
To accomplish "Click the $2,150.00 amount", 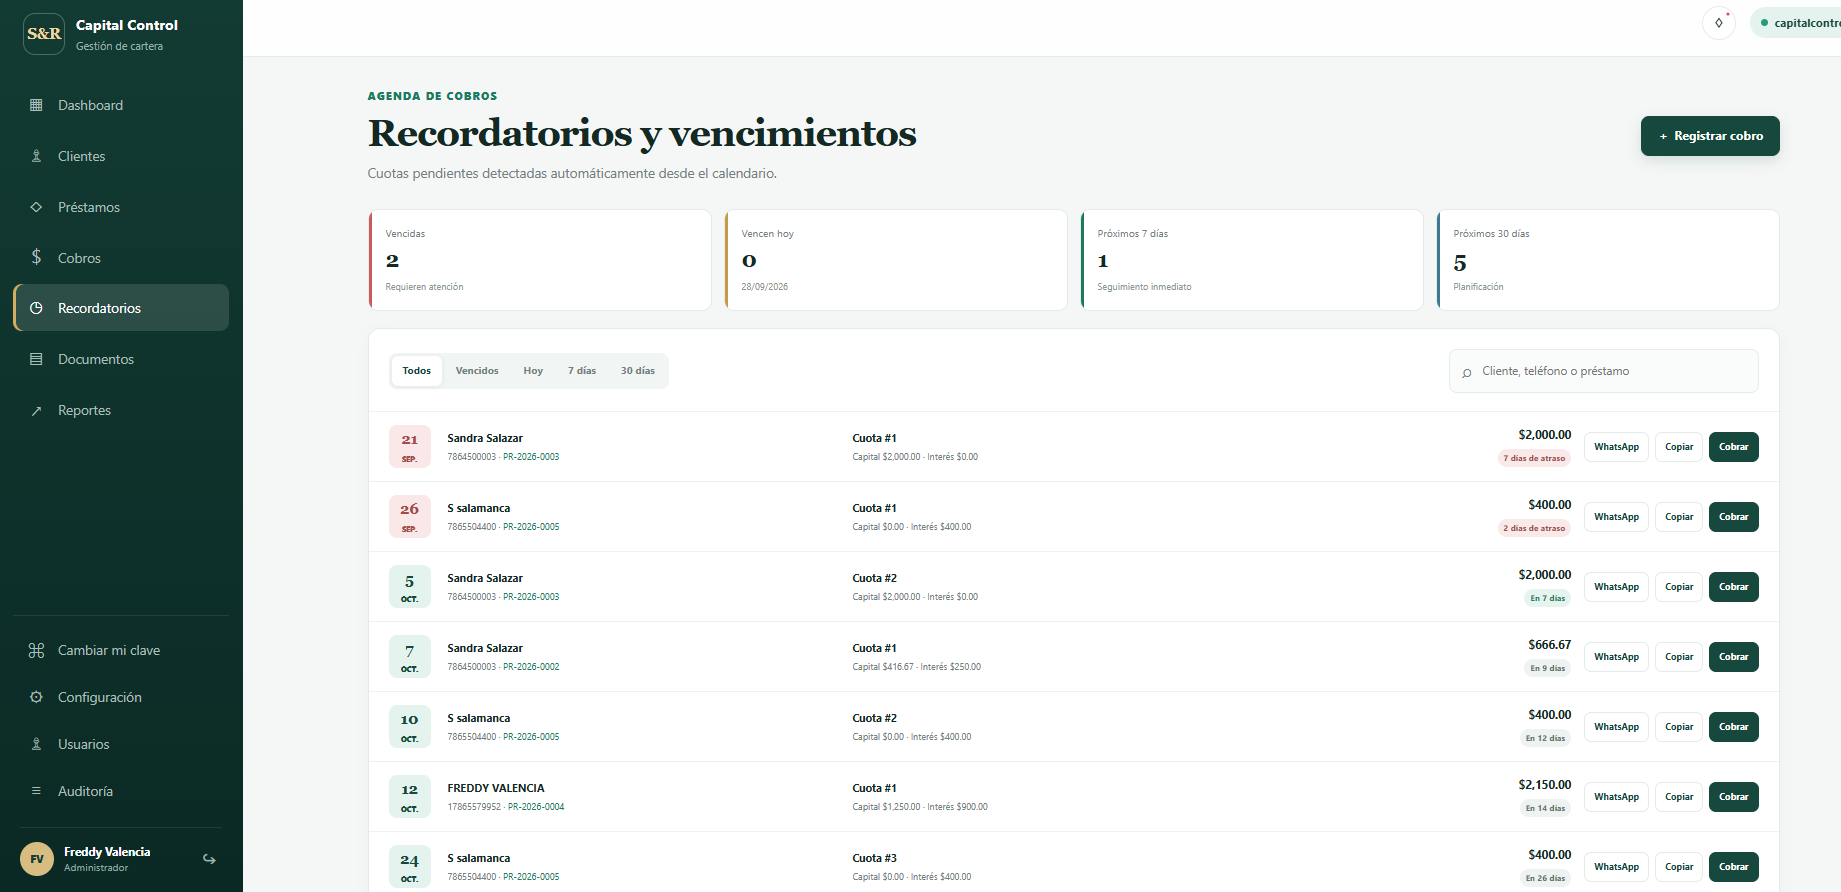I will click(1545, 785).
